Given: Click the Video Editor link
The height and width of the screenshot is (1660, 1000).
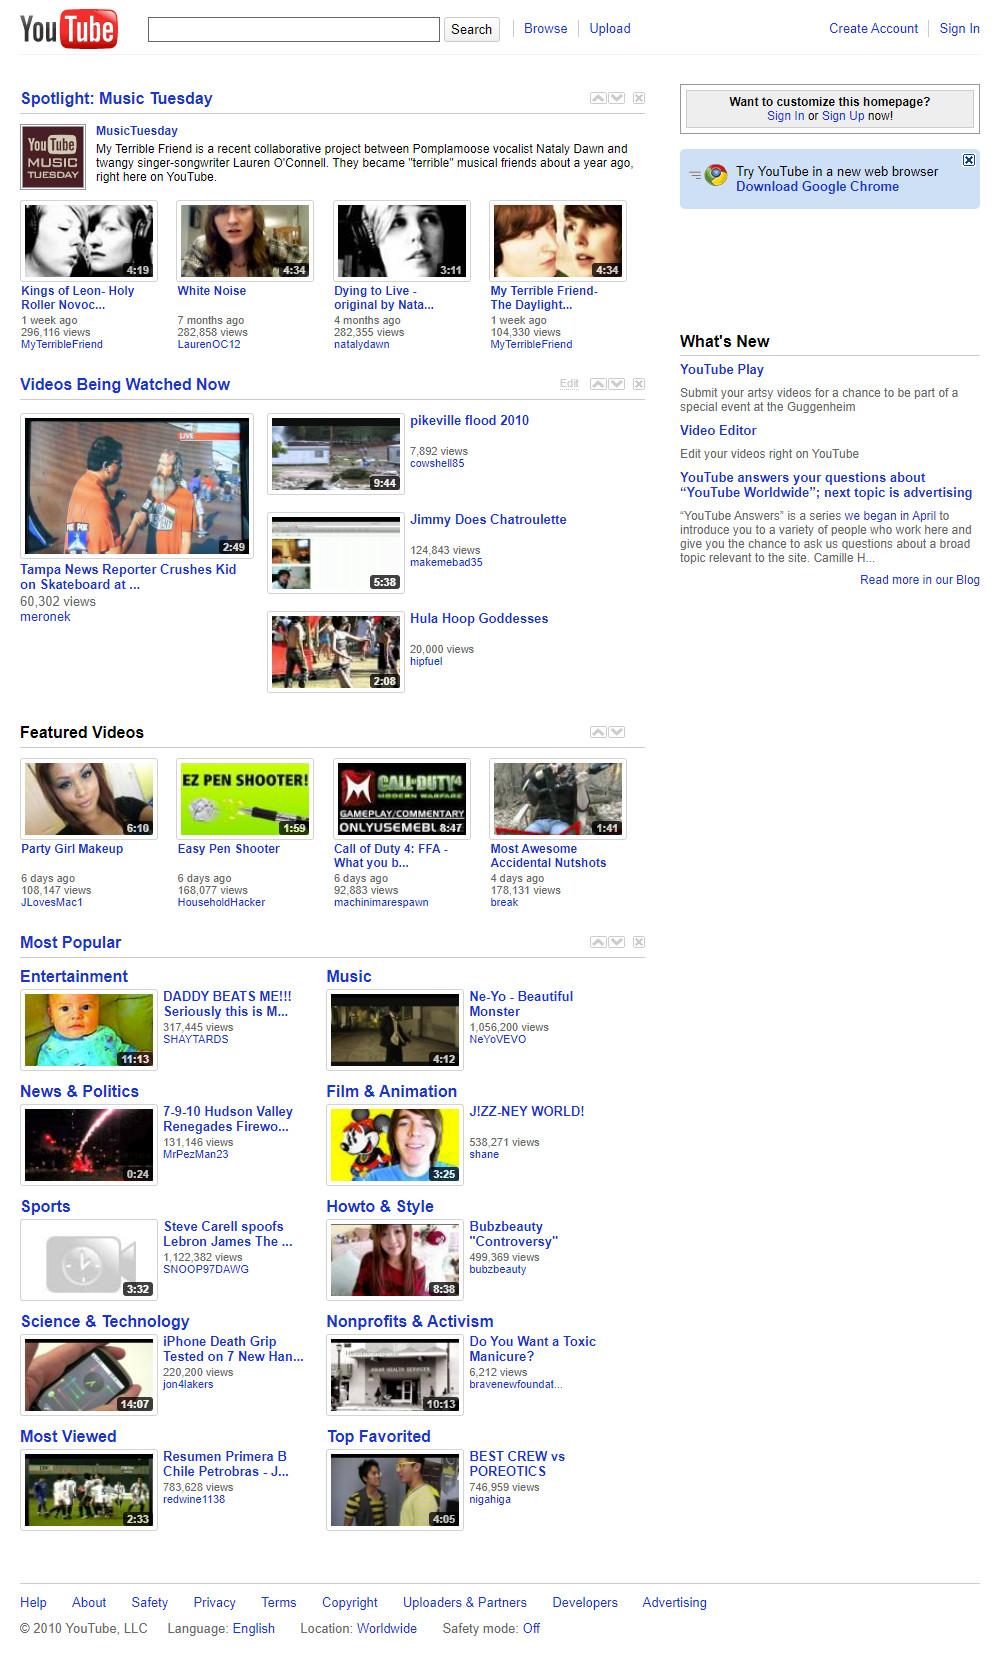Looking at the screenshot, I should click(718, 431).
